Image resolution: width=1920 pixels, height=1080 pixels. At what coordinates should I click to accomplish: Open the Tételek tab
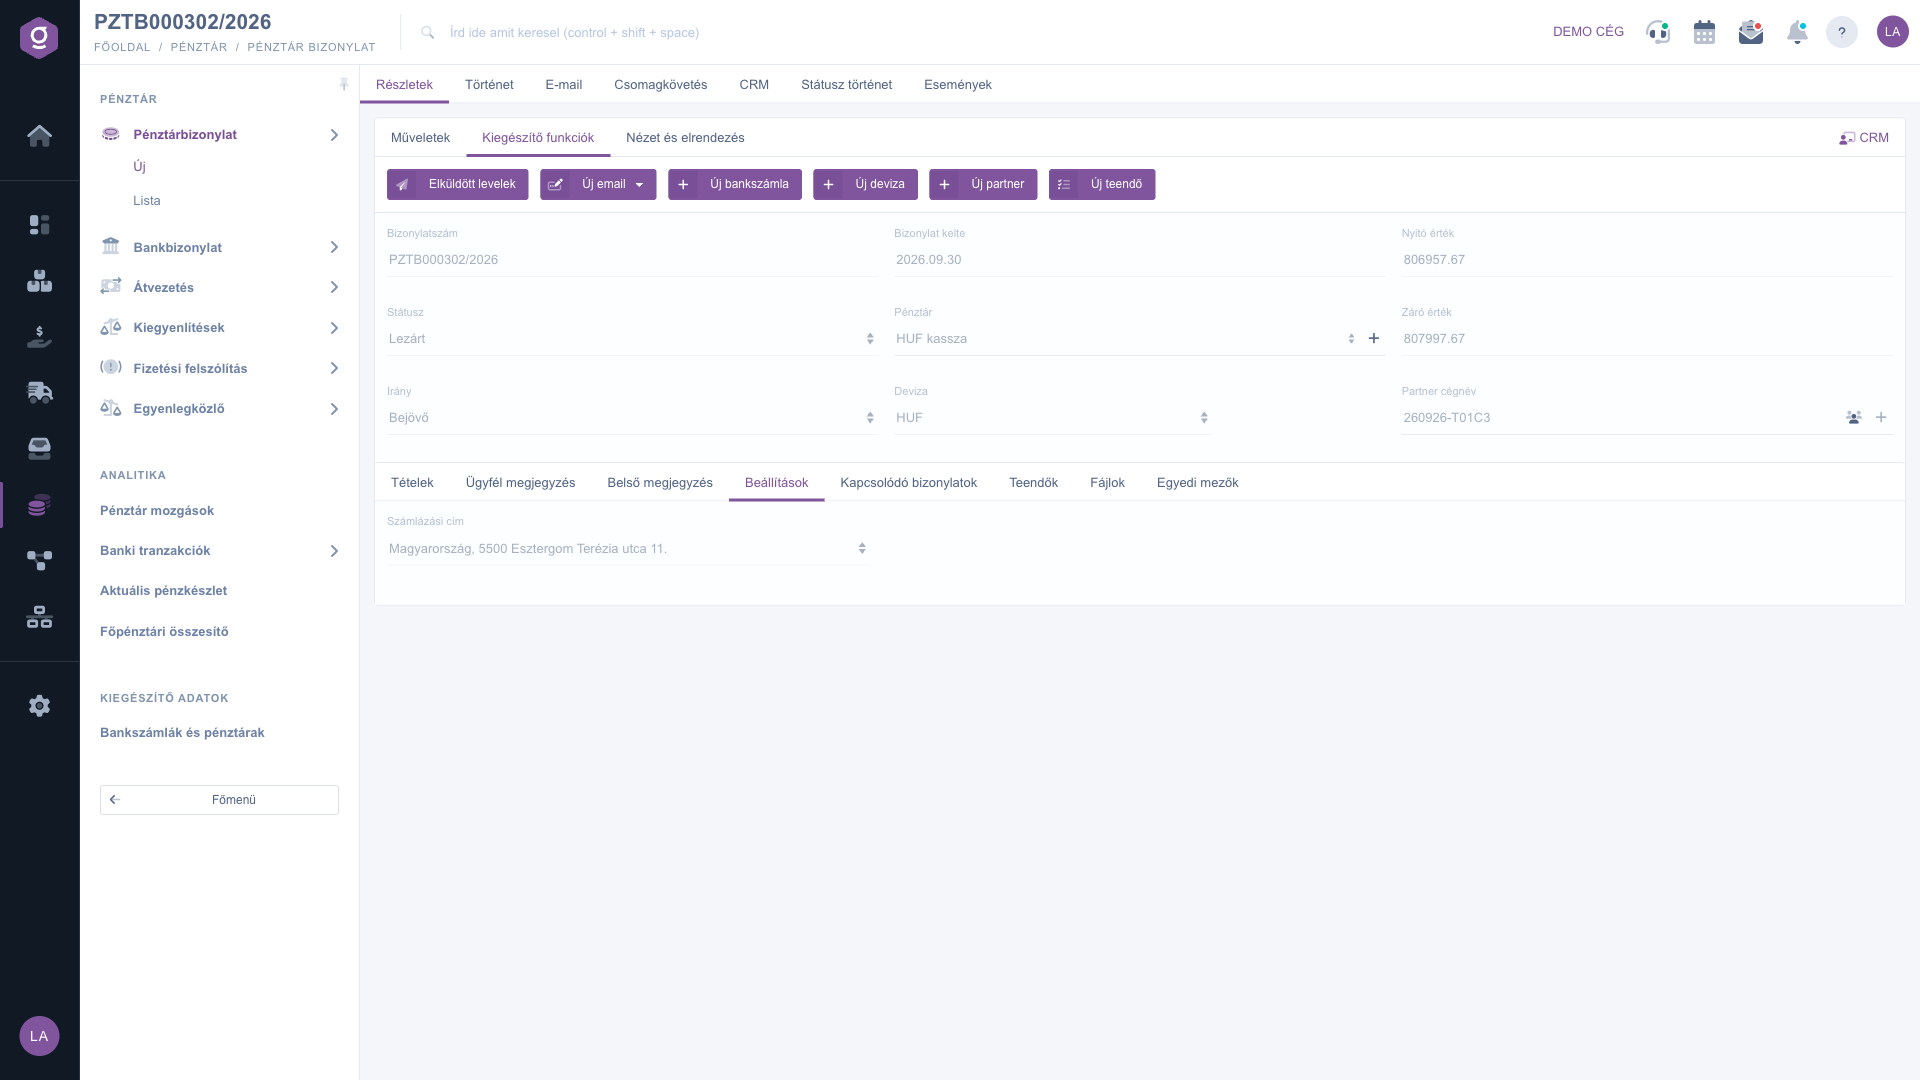[412, 483]
